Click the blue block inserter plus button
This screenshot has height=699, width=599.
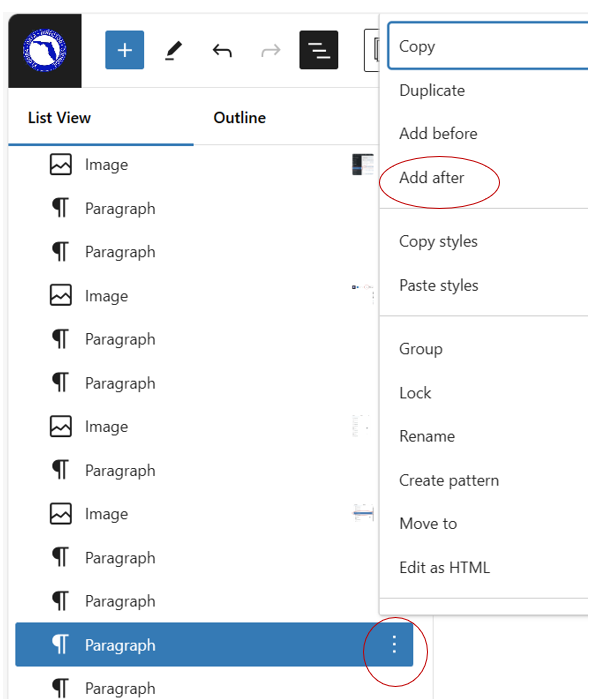tap(124, 50)
